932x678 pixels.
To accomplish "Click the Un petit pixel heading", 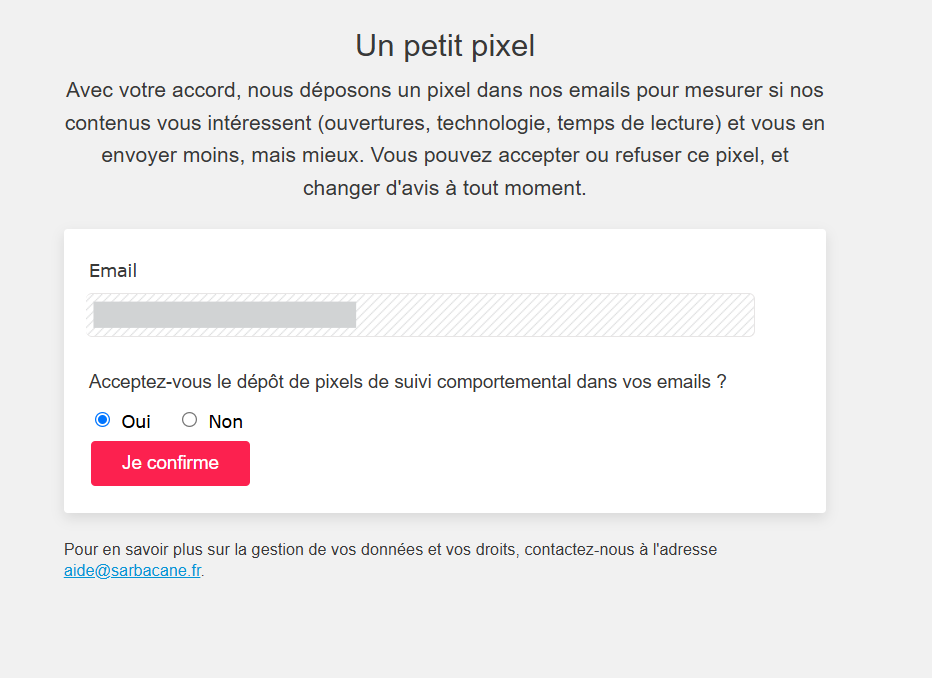I will pos(445,46).
